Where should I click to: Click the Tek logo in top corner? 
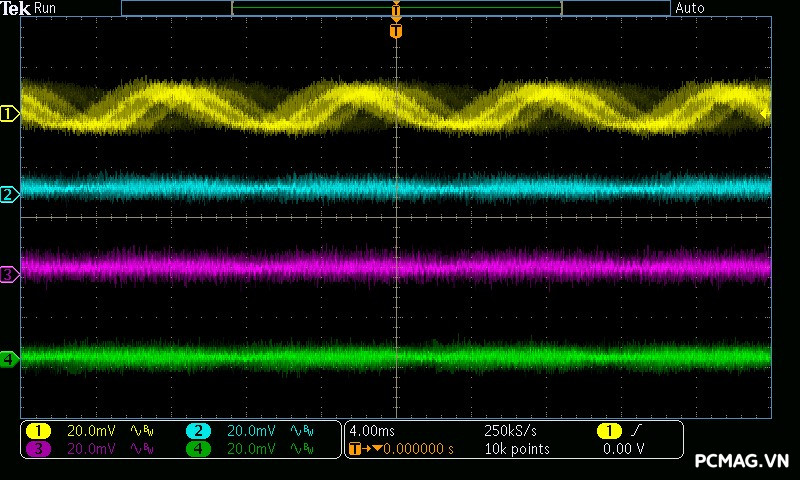16,8
